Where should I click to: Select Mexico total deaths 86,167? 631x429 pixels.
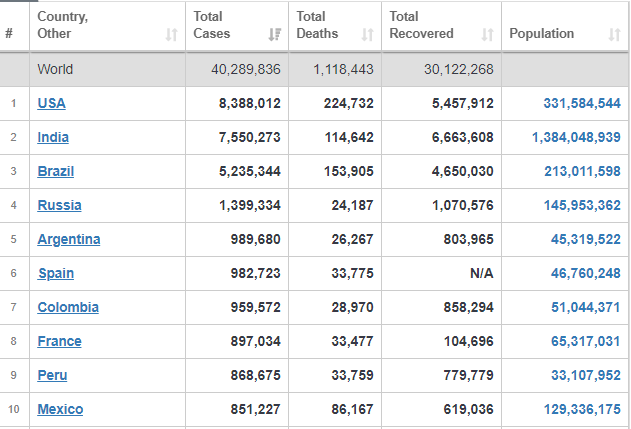[x=352, y=409]
